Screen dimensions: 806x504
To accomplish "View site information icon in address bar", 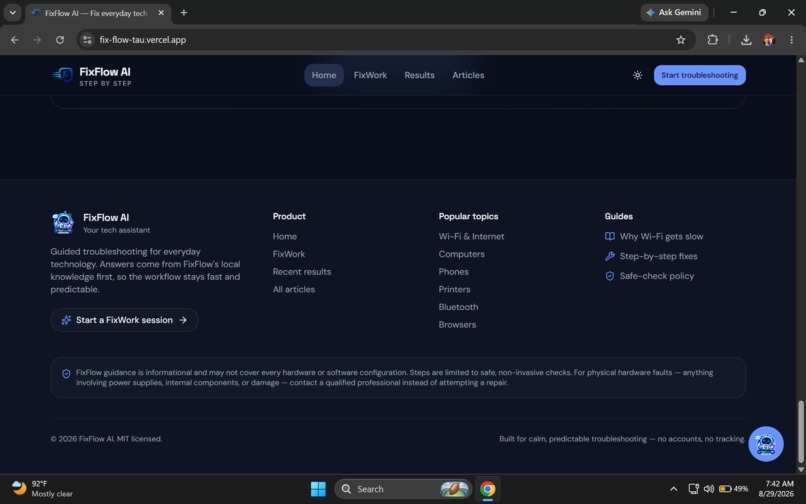I will (87, 40).
